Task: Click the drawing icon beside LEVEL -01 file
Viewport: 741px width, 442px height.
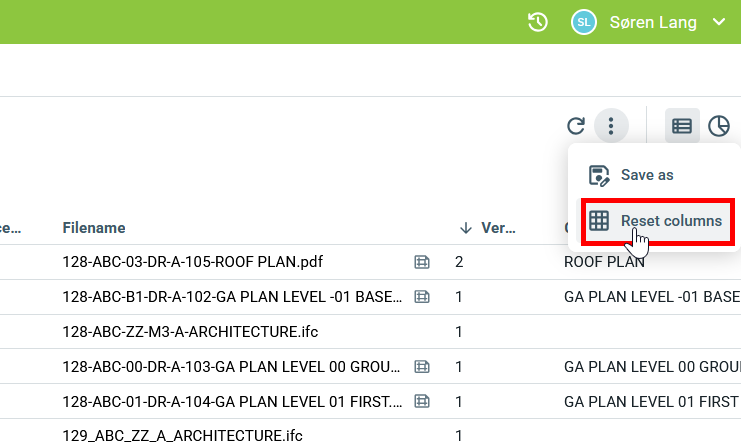Action: coord(422,297)
